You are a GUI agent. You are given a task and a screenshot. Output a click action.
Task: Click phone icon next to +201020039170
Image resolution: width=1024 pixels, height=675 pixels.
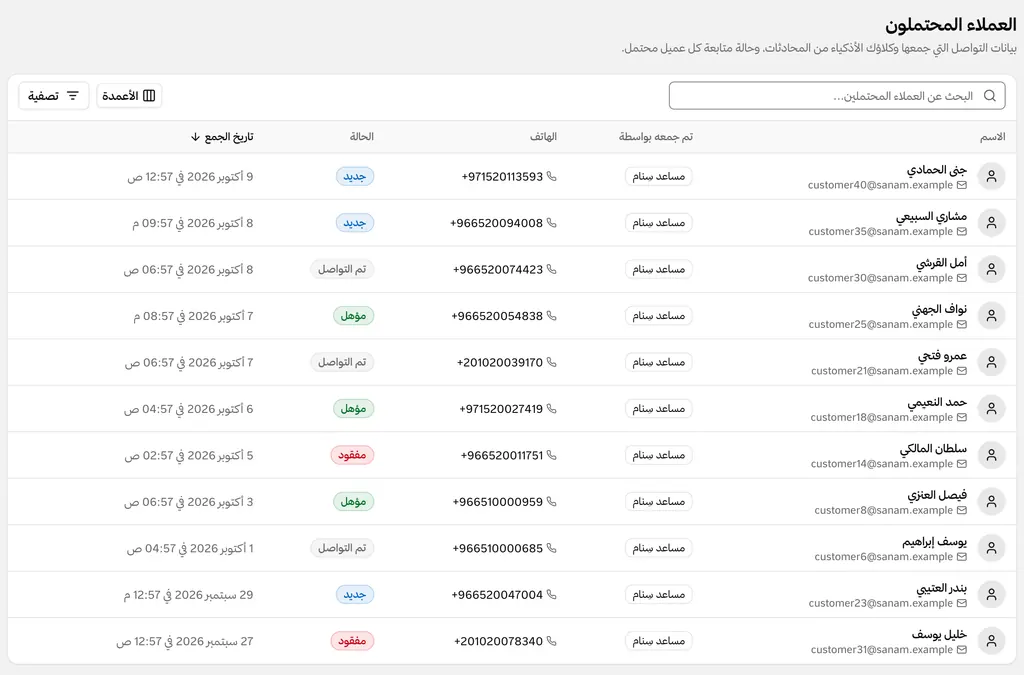[x=552, y=362]
